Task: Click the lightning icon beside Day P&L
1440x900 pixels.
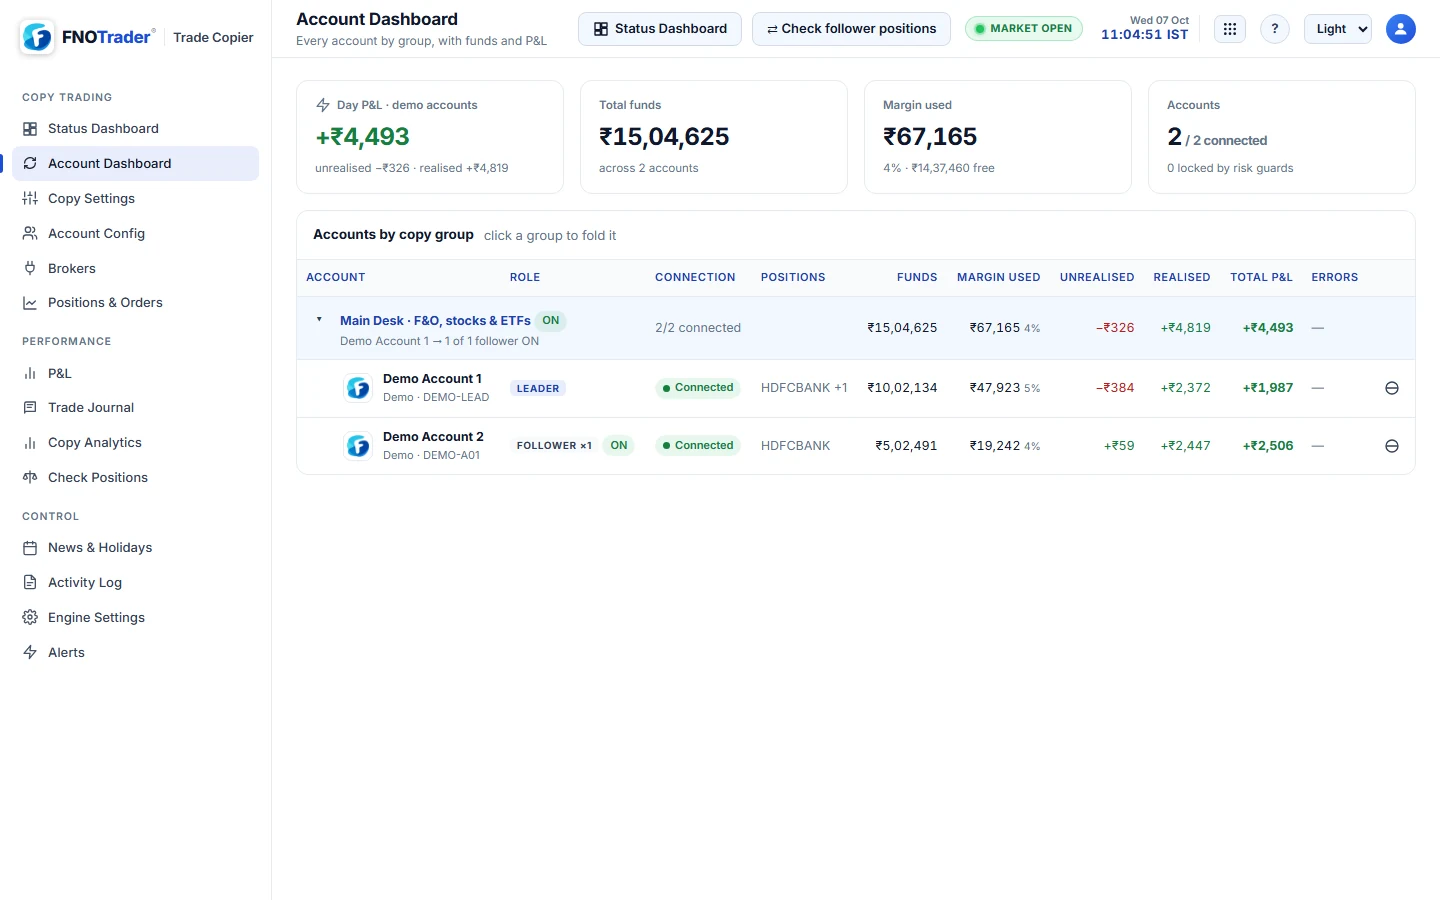Action: 323,105
